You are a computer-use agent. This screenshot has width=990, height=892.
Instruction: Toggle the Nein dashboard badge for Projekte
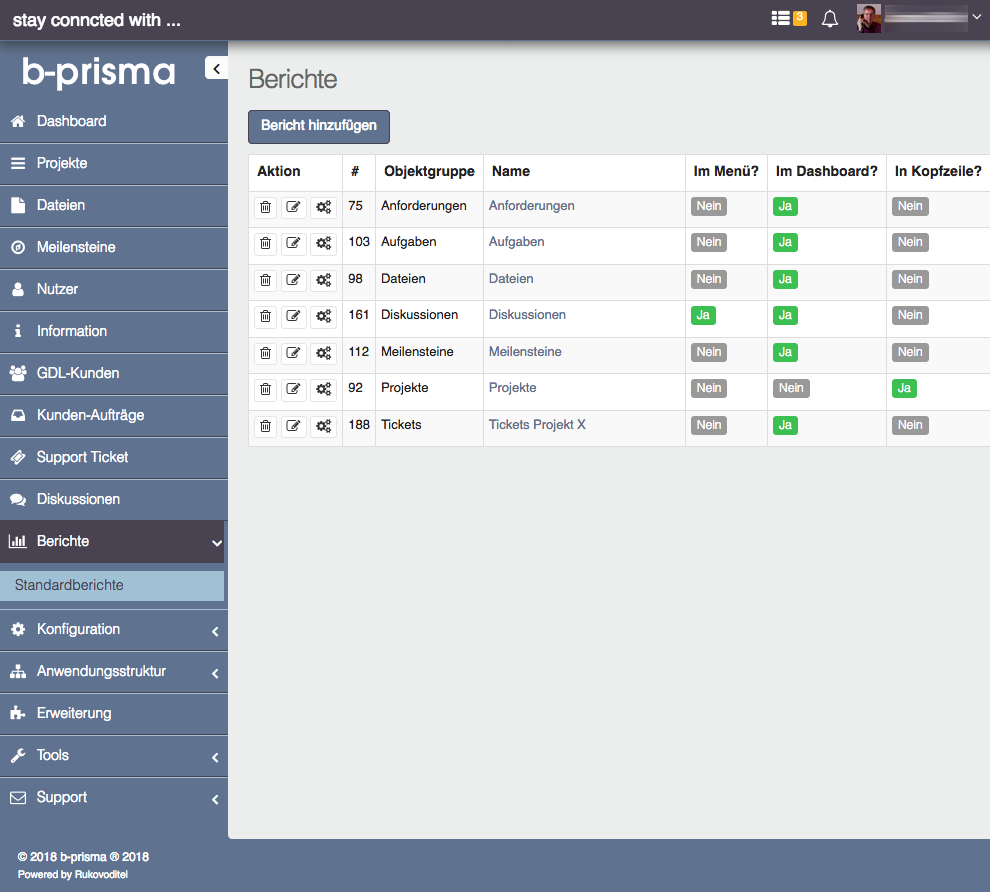click(791, 388)
